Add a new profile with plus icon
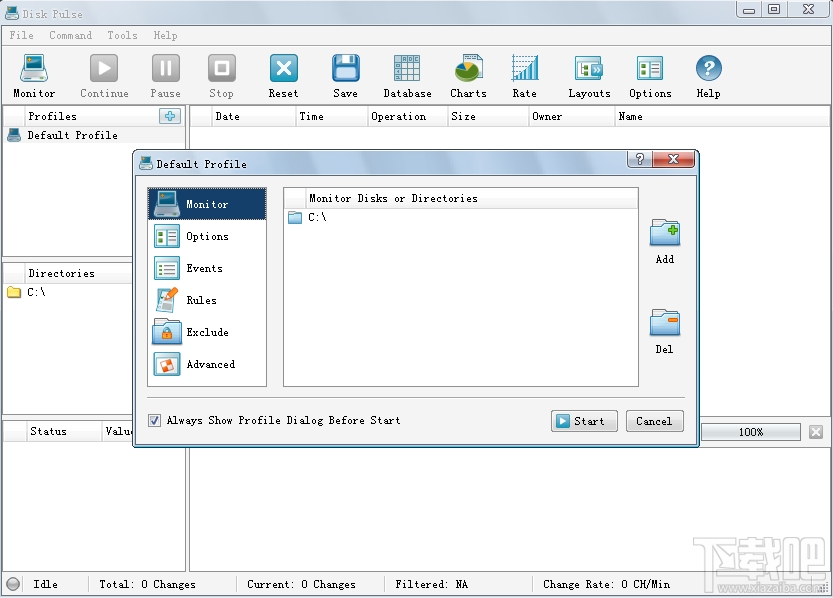The width and height of the screenshot is (833, 598). (x=169, y=116)
